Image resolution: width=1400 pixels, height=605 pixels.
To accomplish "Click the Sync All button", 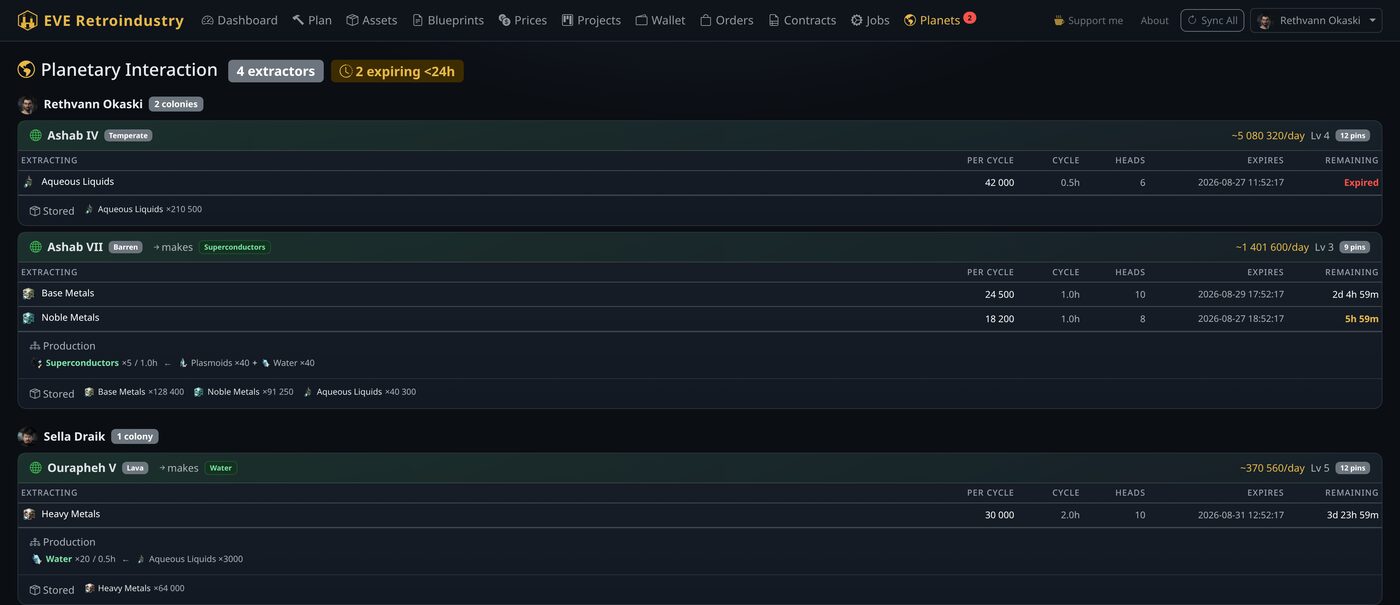I will pos(1212,20).
